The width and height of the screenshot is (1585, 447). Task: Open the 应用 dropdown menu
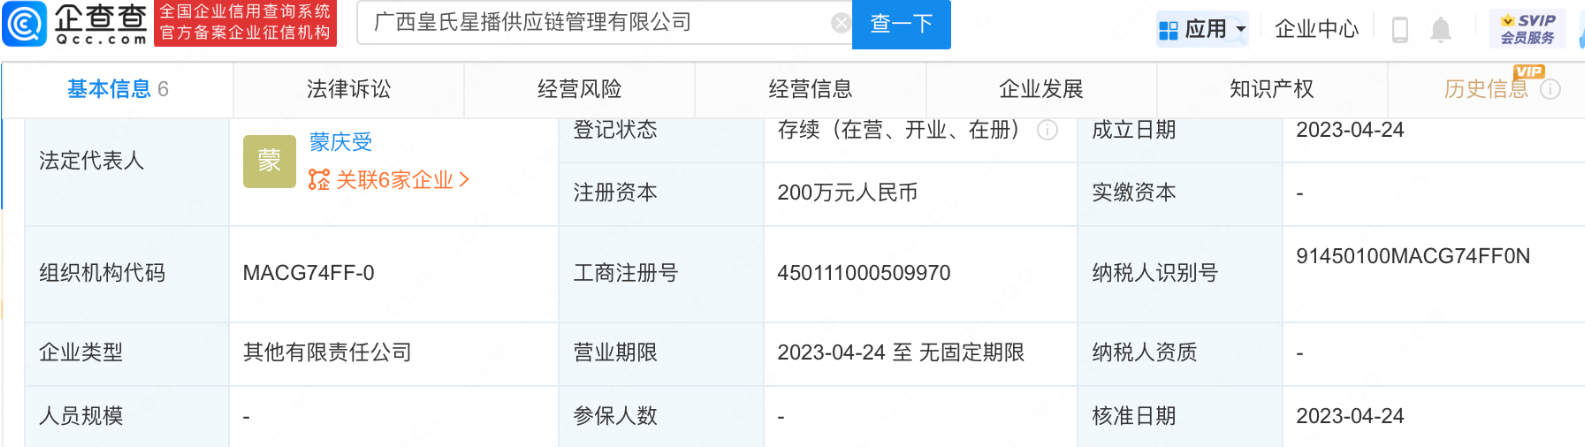(1202, 29)
